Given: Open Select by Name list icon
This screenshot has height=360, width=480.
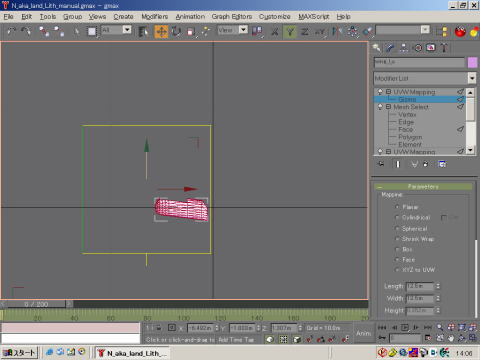Looking at the screenshot, I should [x=143, y=31].
